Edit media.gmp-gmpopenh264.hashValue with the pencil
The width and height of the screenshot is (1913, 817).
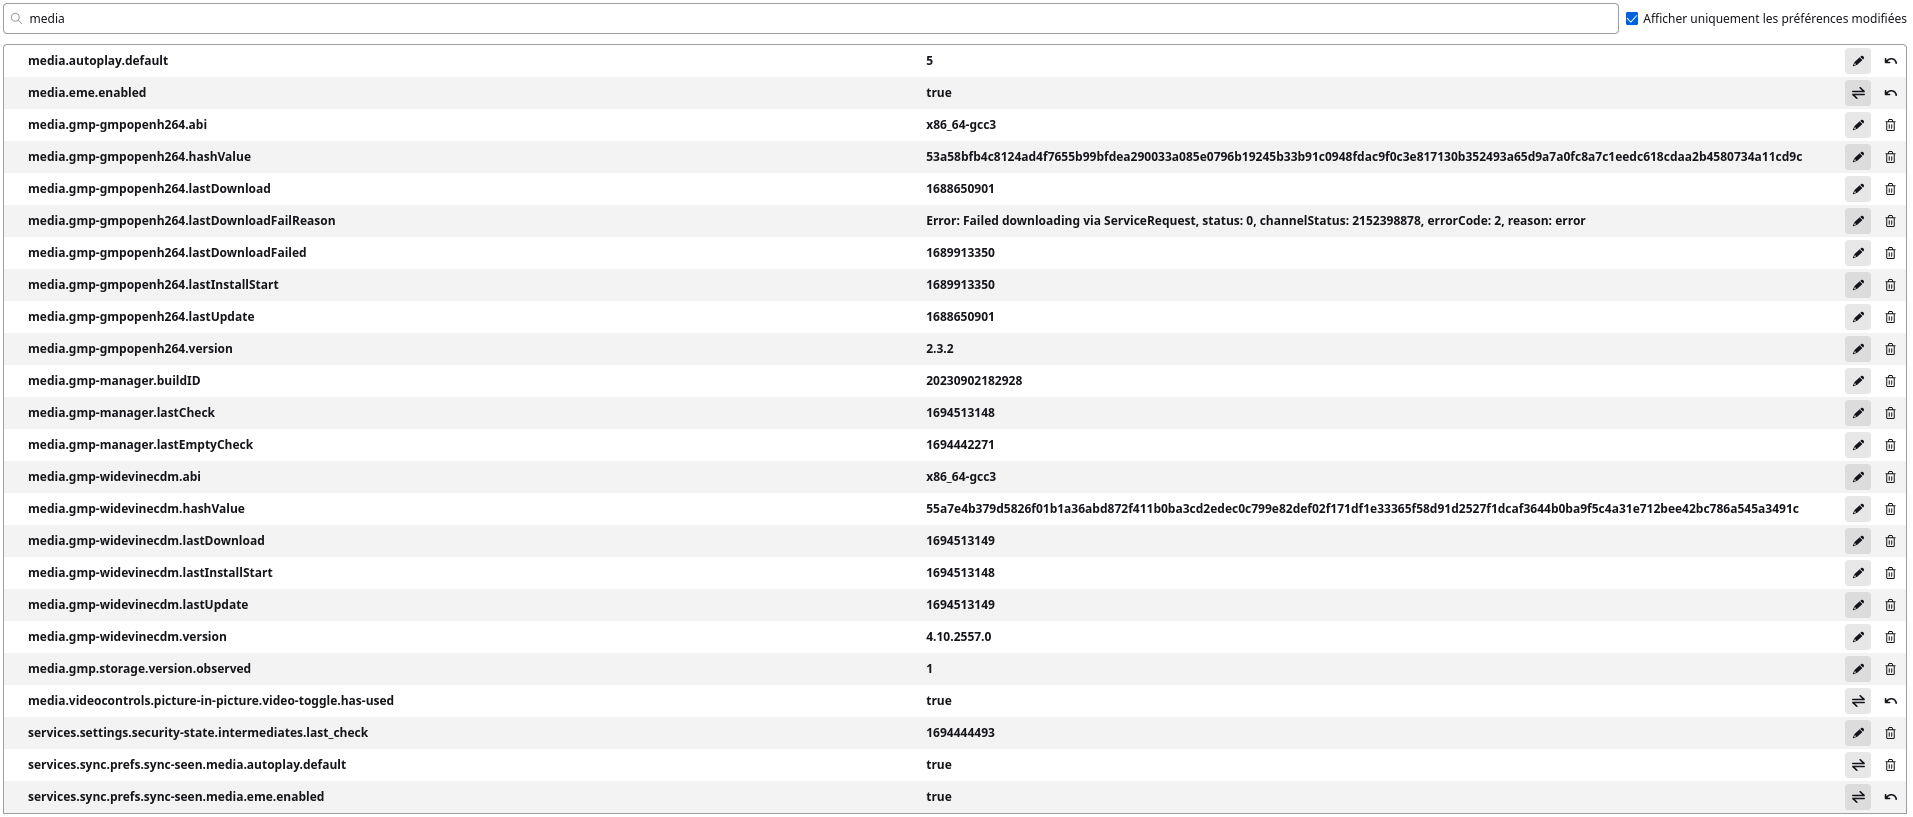click(1858, 157)
